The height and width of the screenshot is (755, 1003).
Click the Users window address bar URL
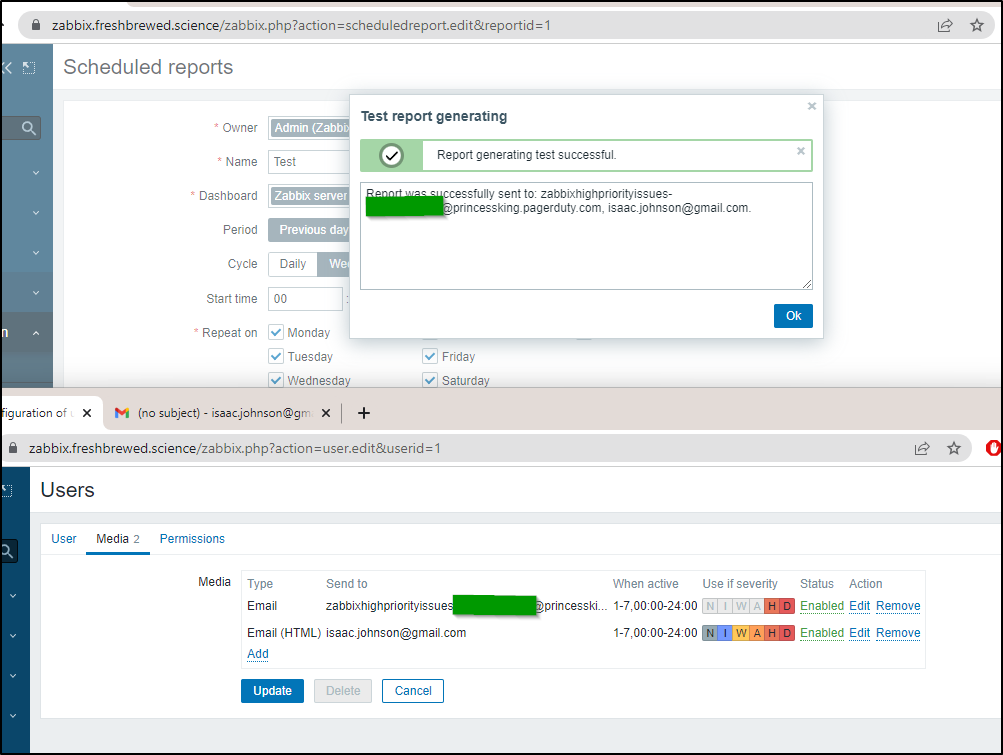point(235,449)
